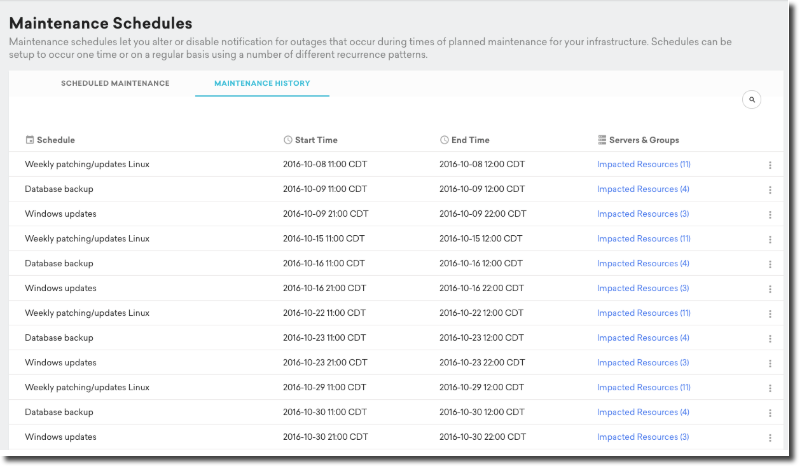Open kebab menu for 2016-10-22 Linux patching row
The width and height of the screenshot is (799, 466).
(770, 314)
